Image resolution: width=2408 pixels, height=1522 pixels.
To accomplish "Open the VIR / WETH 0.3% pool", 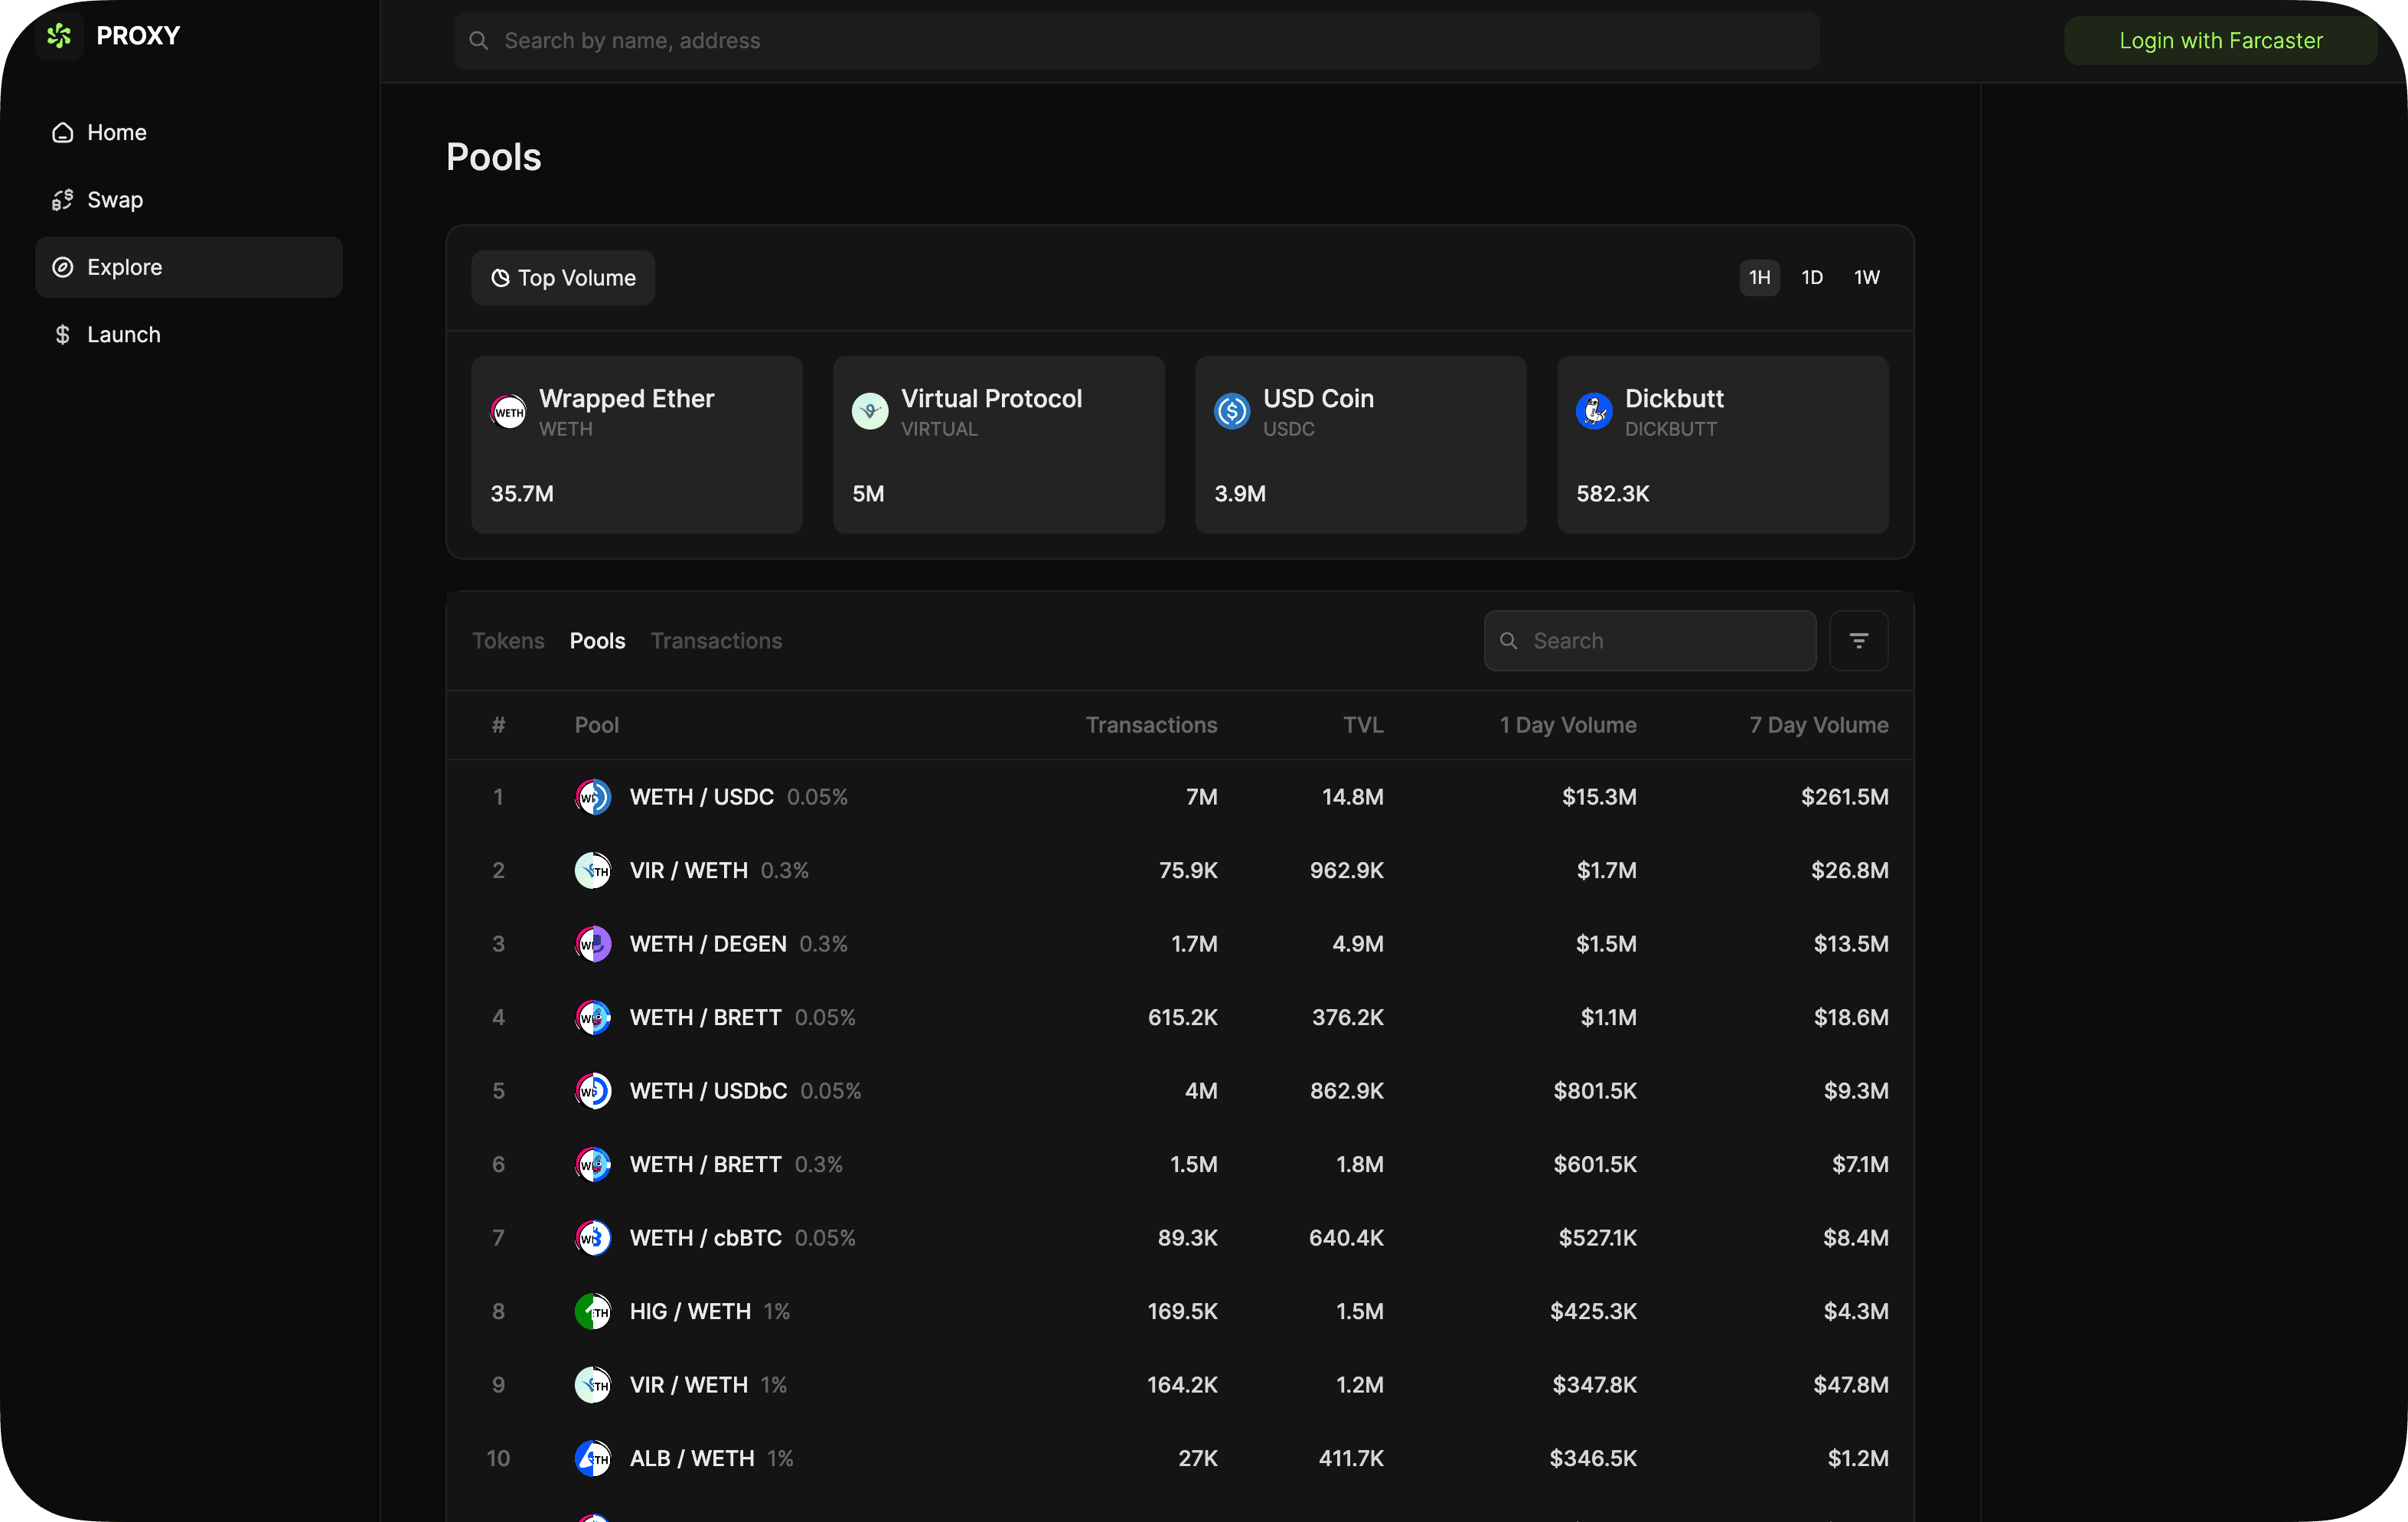I will (x=1180, y=871).
